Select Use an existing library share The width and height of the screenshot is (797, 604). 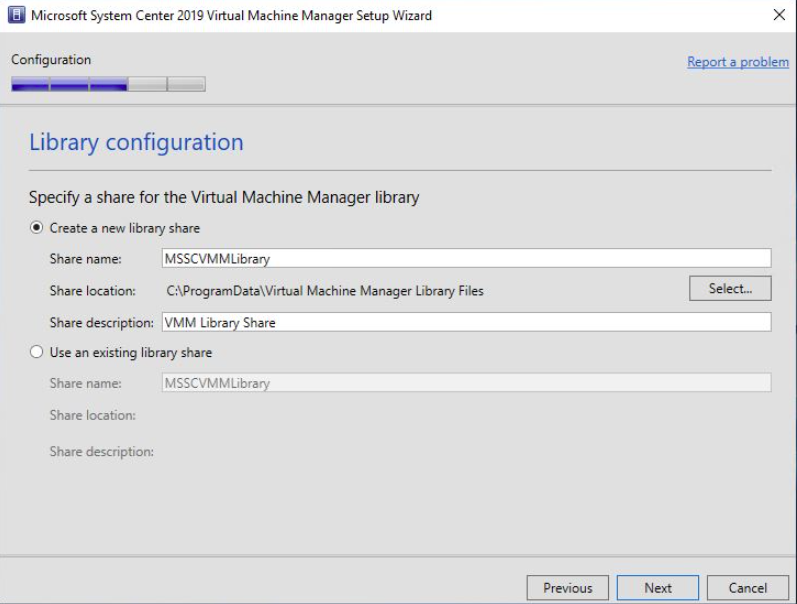pos(37,352)
